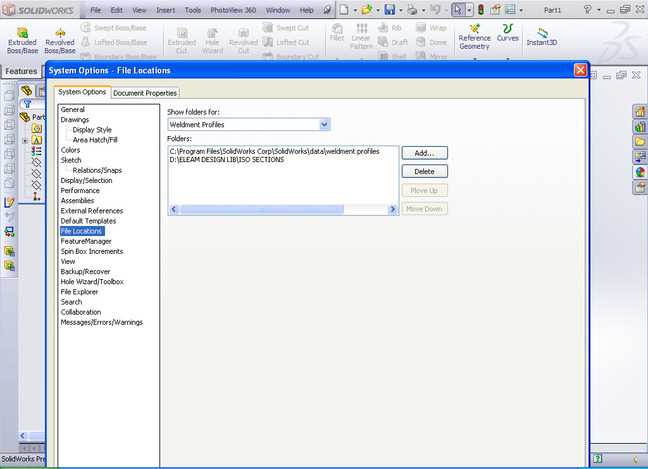
Task: Toggle Instant3D mode
Action: (542, 37)
